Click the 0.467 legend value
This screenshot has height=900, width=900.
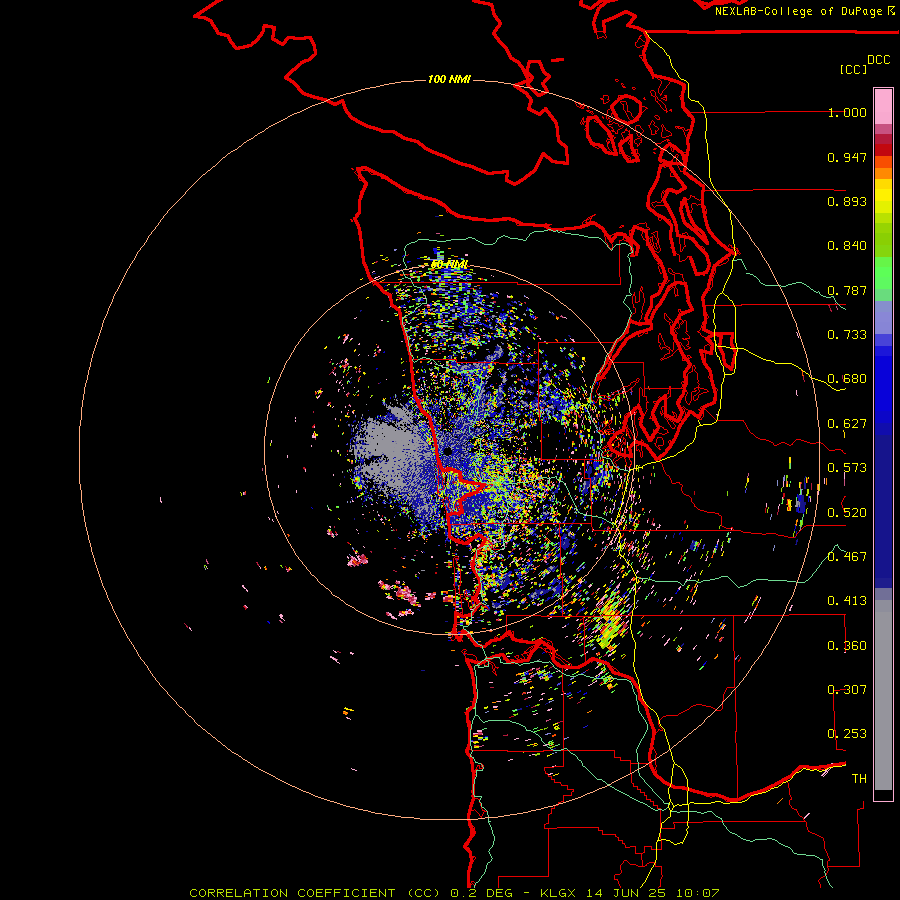[x=847, y=557]
